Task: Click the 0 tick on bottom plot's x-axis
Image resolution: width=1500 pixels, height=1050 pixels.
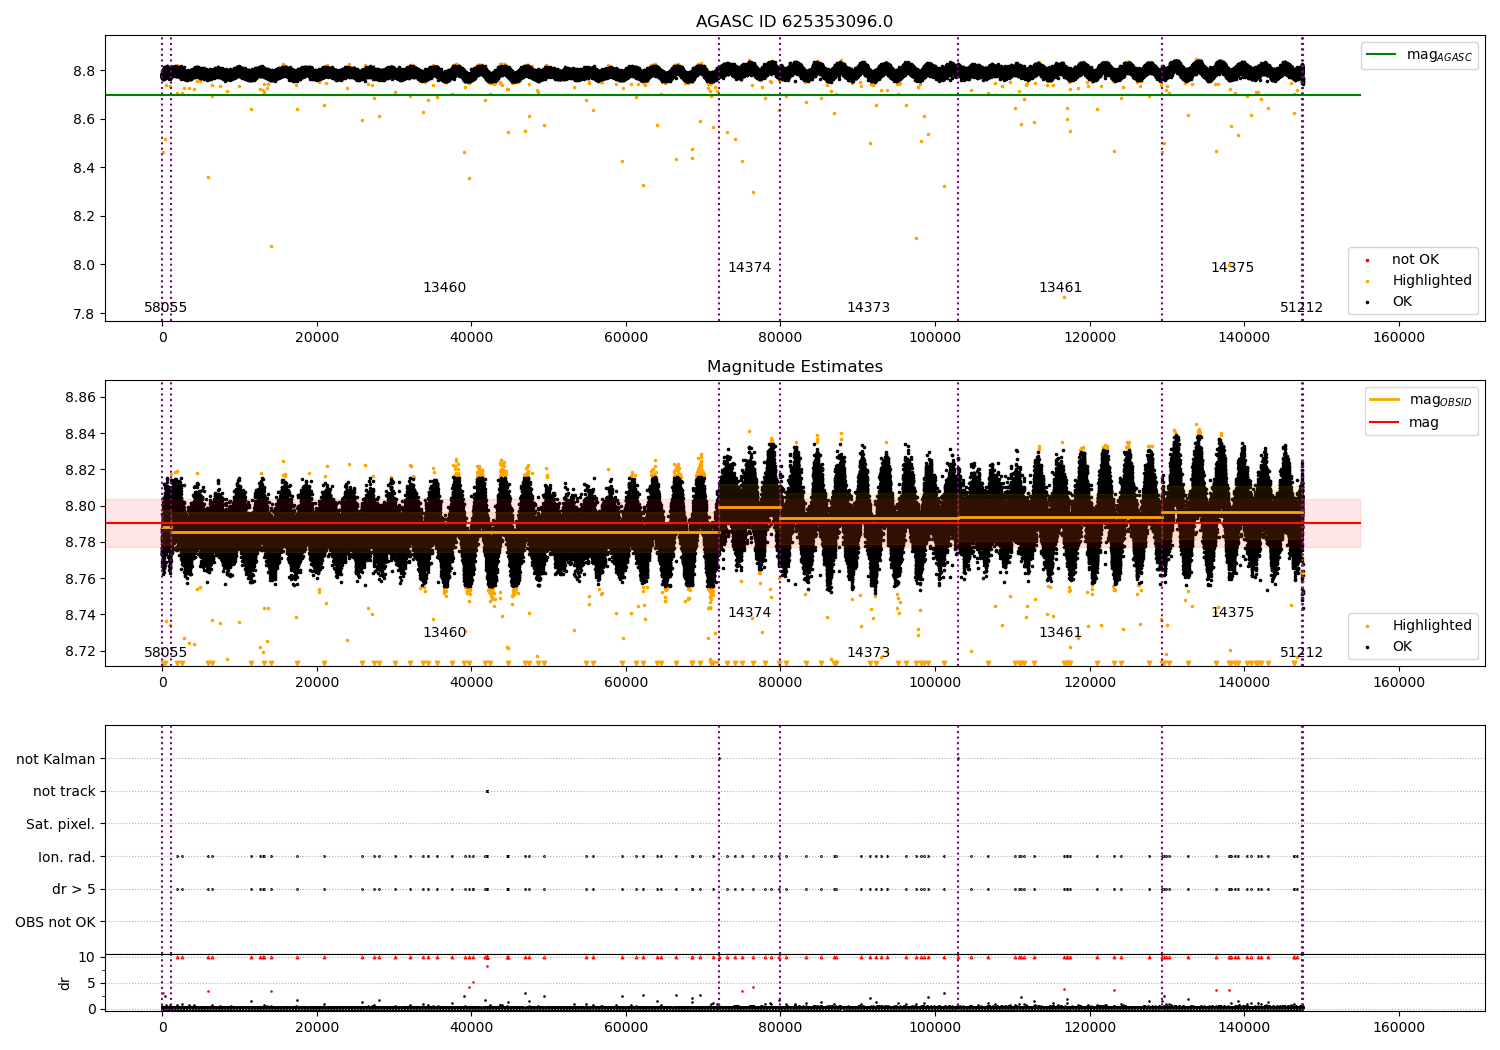Action: (x=162, y=1028)
